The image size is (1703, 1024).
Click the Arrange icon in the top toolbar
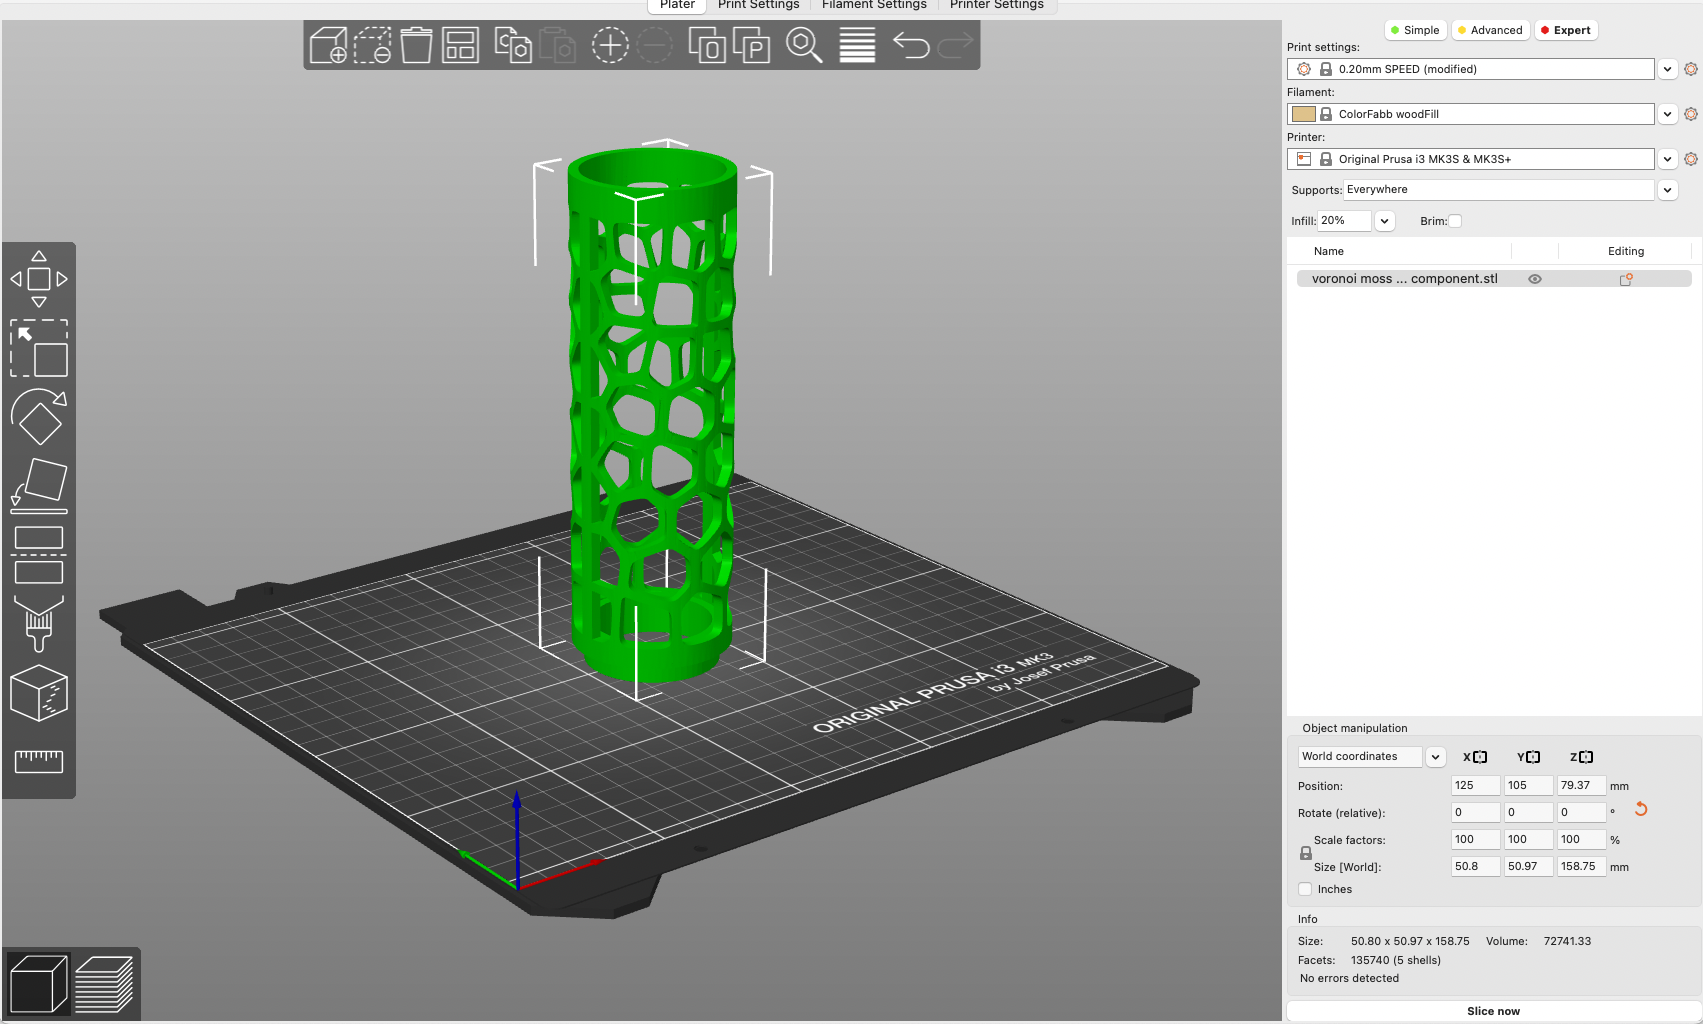click(x=459, y=45)
